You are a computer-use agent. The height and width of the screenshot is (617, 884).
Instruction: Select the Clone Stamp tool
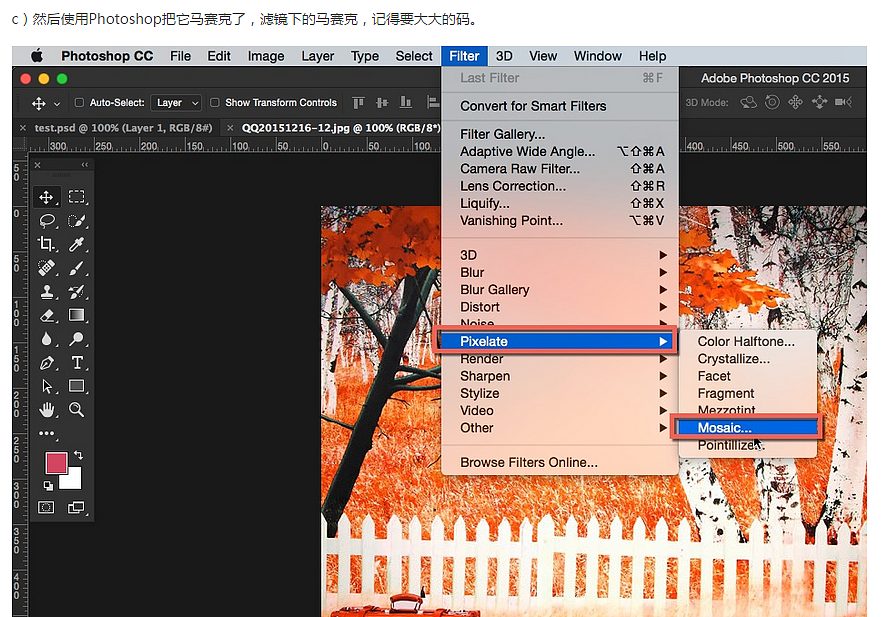pyautogui.click(x=46, y=291)
